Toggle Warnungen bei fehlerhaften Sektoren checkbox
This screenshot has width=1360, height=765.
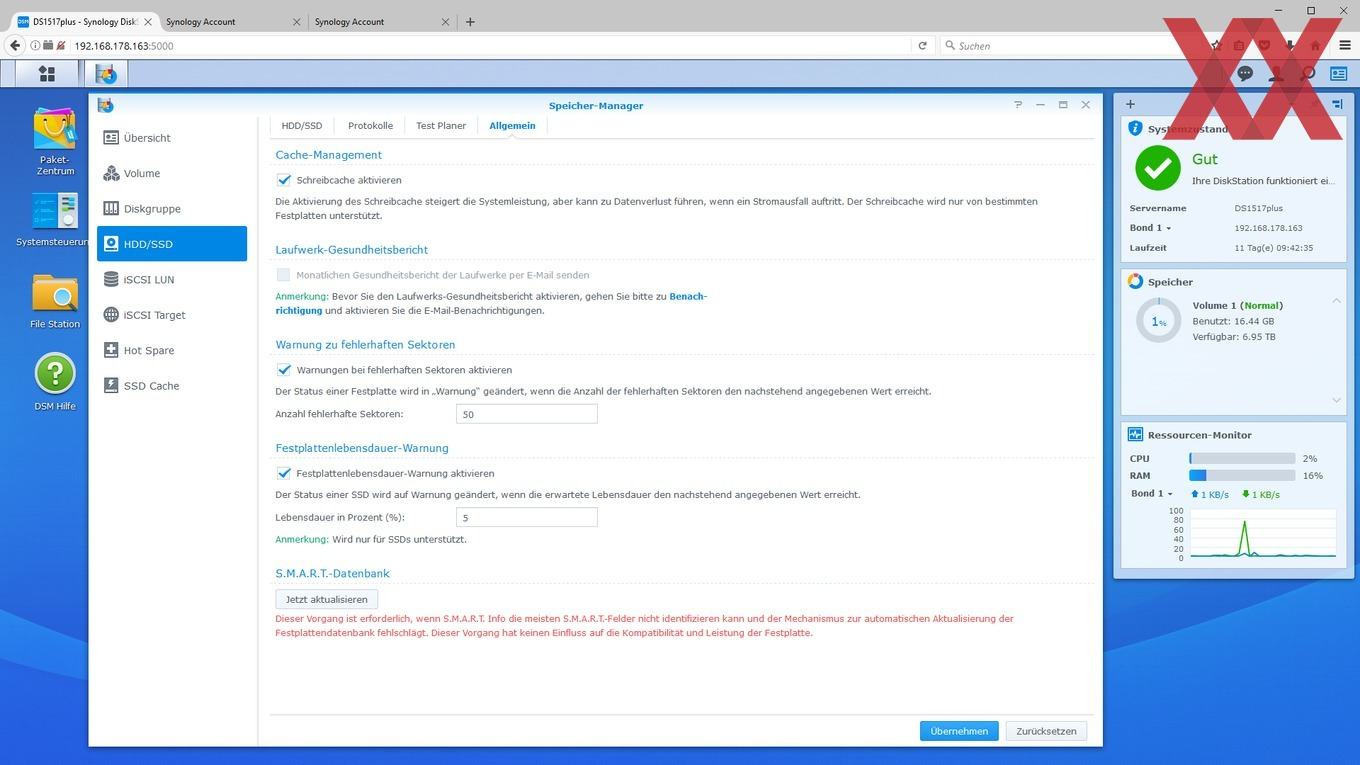(284, 370)
